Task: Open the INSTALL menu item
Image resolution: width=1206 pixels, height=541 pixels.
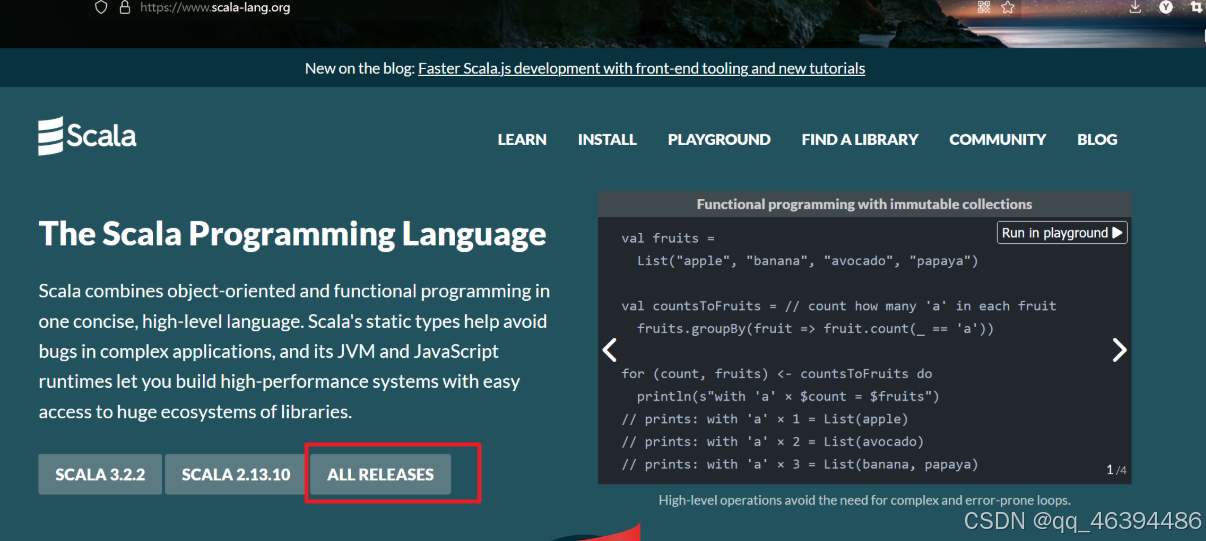Action: pos(607,140)
